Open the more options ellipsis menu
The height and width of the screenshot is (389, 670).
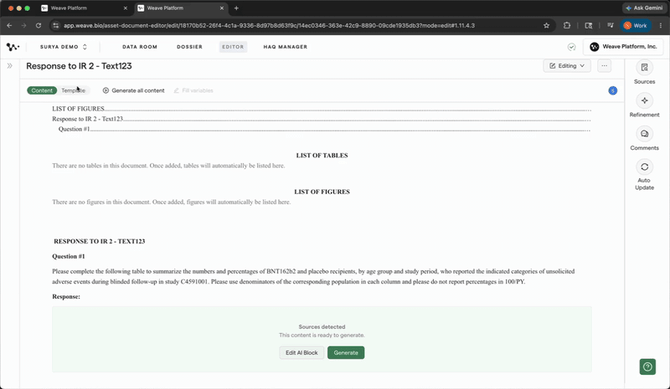[604, 66]
